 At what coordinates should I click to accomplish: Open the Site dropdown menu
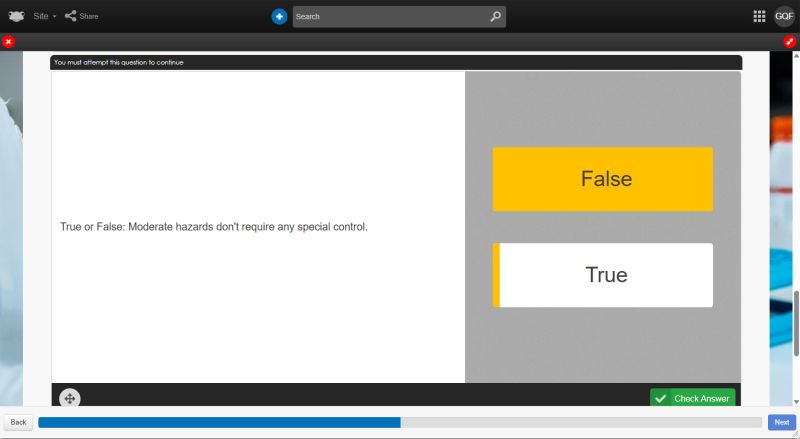(x=45, y=16)
